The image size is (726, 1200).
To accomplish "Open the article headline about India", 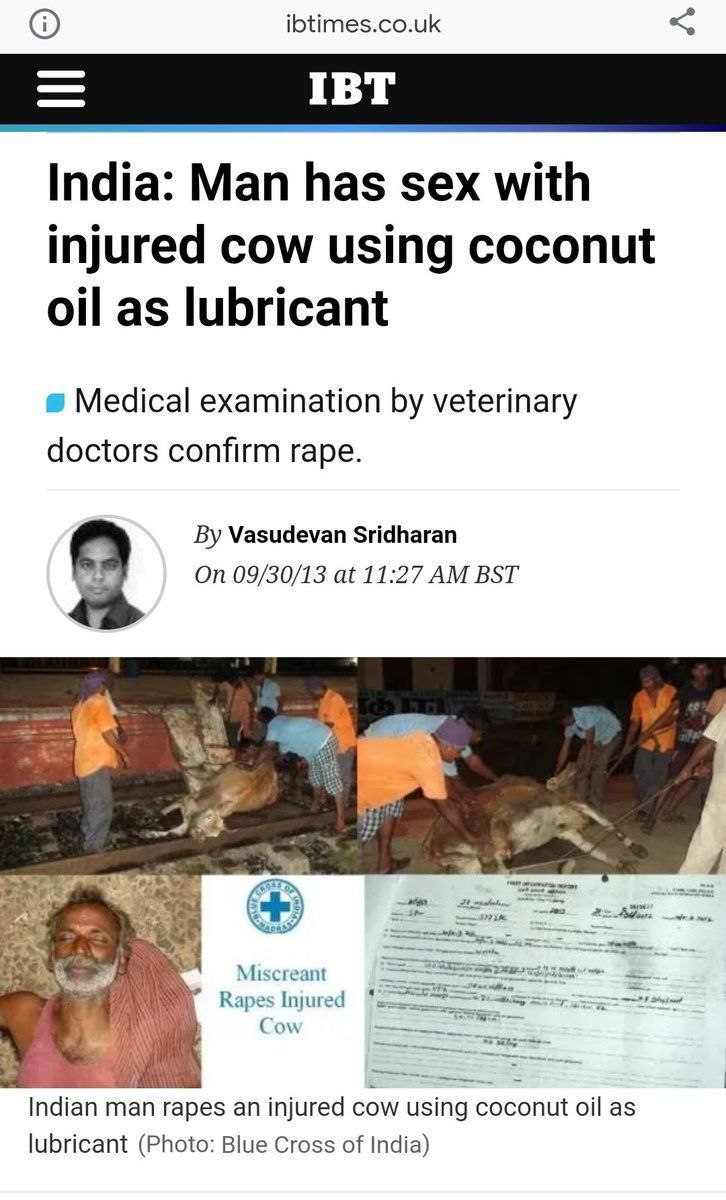I will [351, 245].
